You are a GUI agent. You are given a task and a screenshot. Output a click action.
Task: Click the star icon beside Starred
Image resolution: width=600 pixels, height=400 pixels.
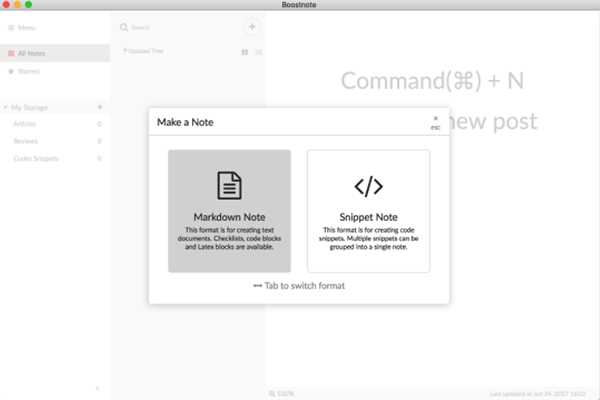click(11, 71)
